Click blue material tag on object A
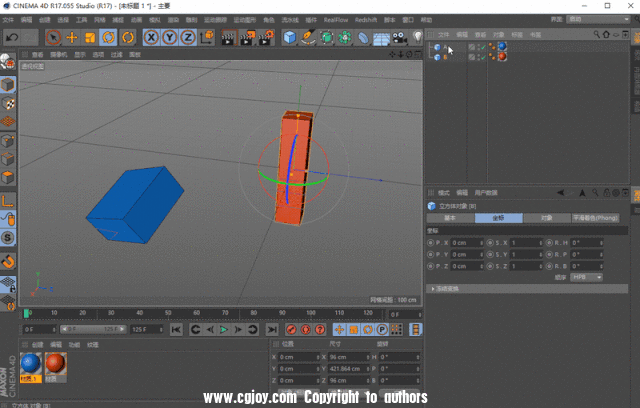 502,47
